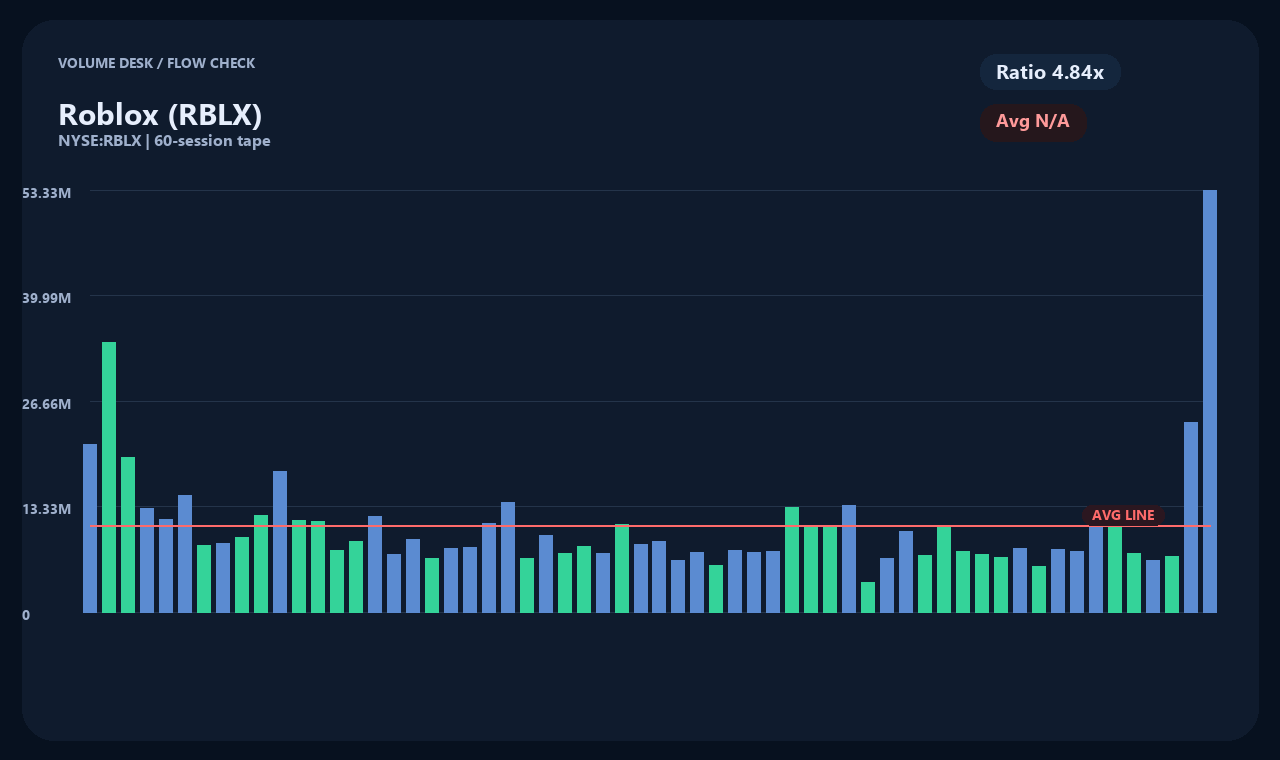Click the 53.33M axis label

coord(47,192)
